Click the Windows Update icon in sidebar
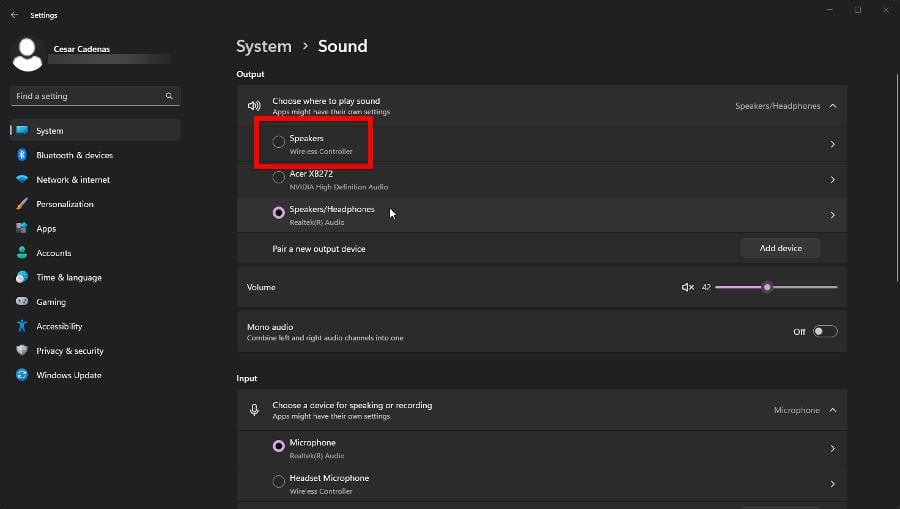This screenshot has height=509, width=900. pyautogui.click(x=22, y=375)
